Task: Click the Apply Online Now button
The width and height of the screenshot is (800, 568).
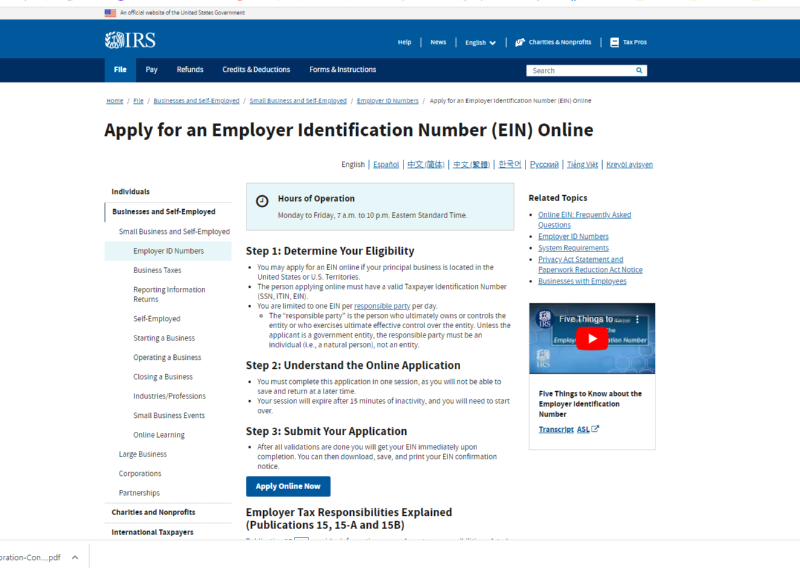Action: [288, 486]
